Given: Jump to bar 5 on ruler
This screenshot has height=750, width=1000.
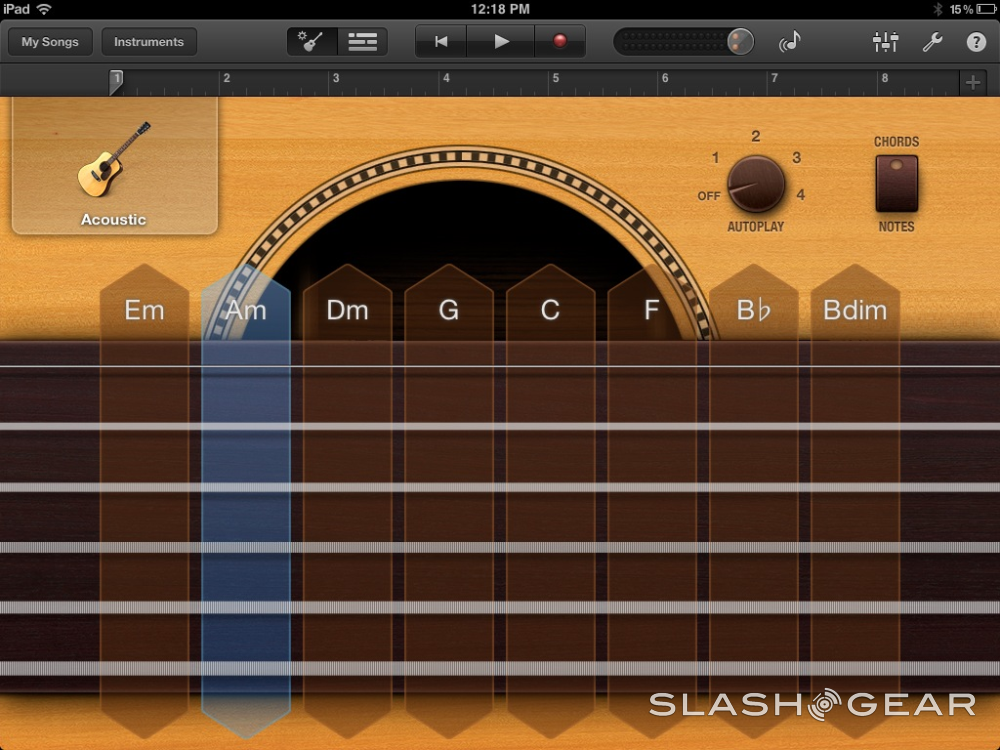Looking at the screenshot, I should click(x=555, y=78).
